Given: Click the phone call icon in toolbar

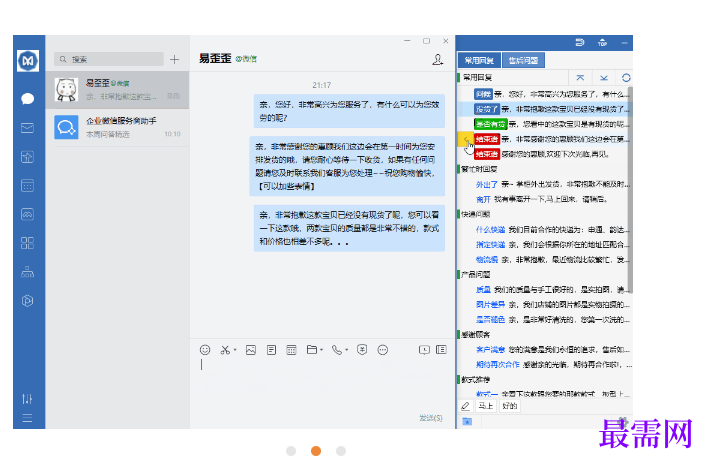Looking at the screenshot, I should tap(336, 350).
